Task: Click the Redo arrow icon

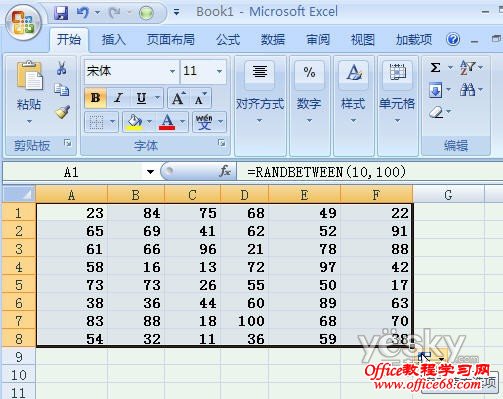Action: [115, 13]
